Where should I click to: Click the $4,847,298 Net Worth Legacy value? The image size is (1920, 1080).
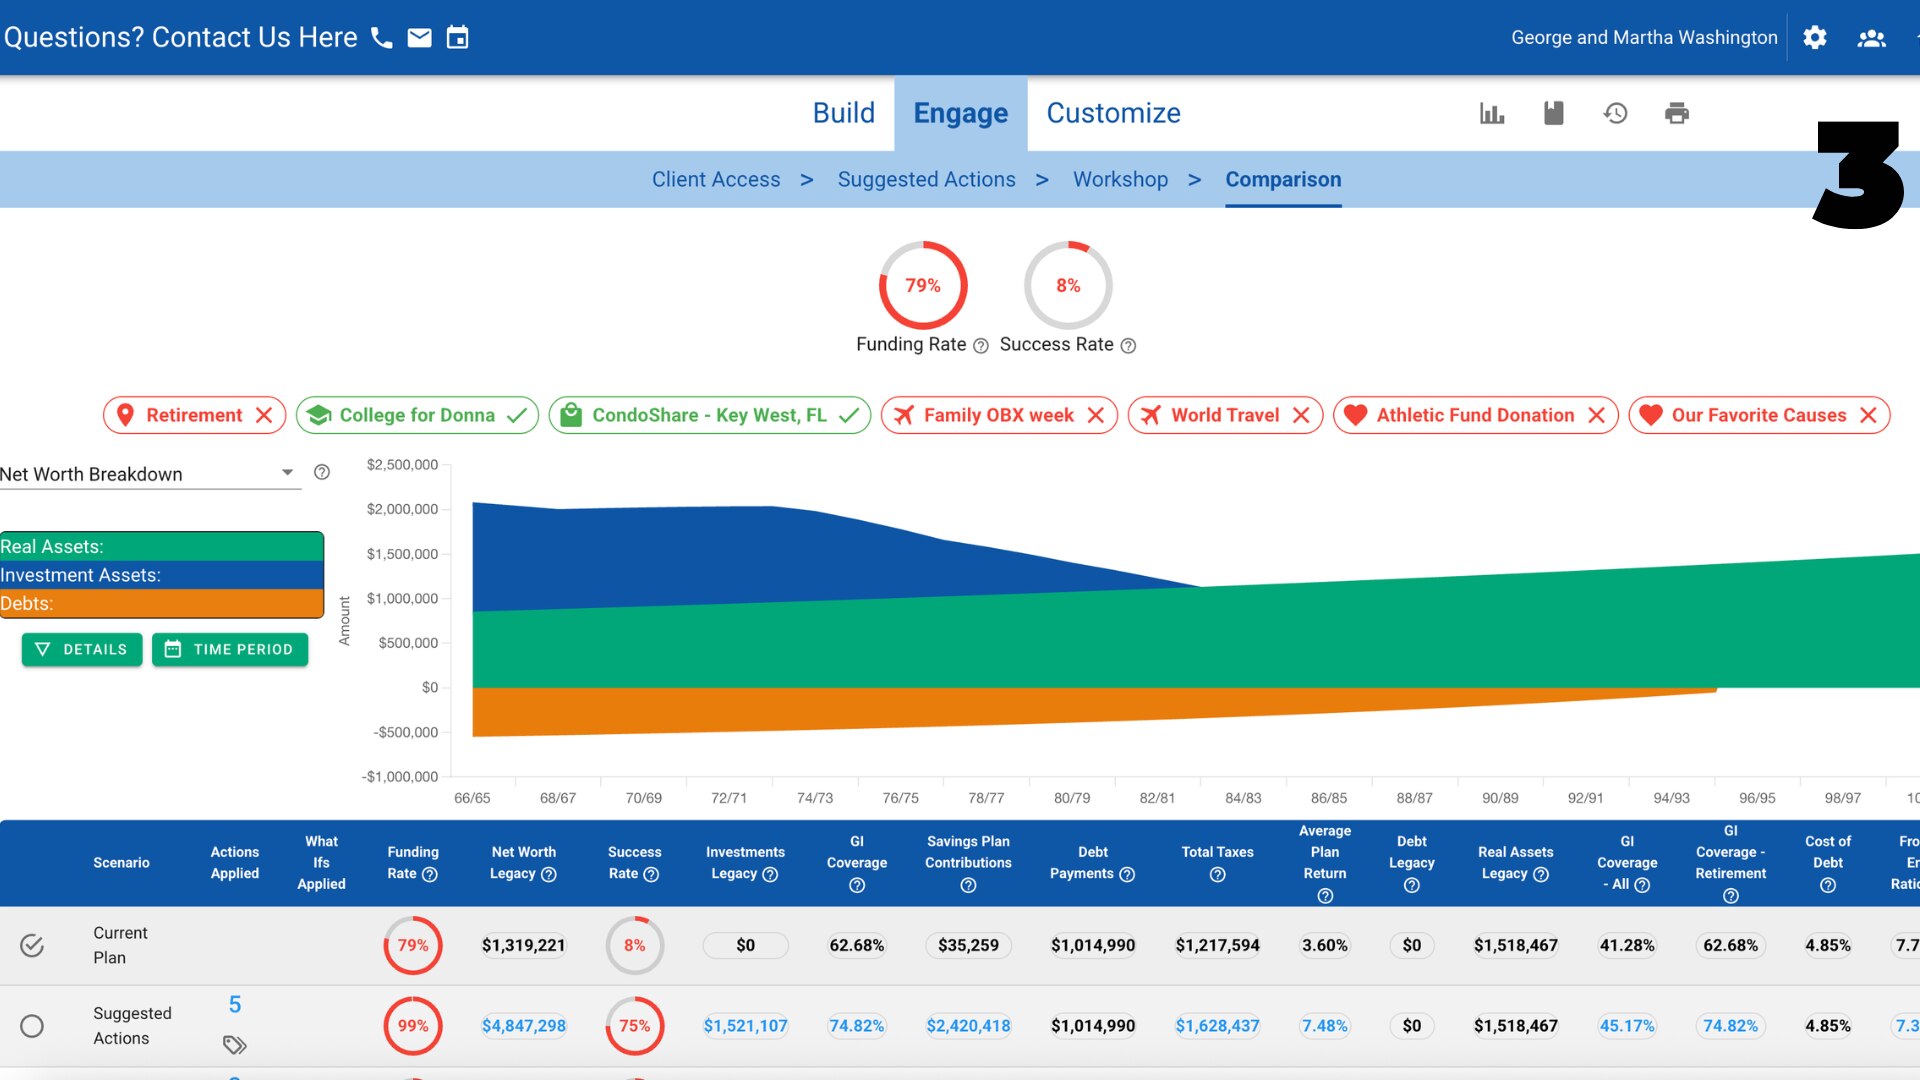pos(524,1026)
